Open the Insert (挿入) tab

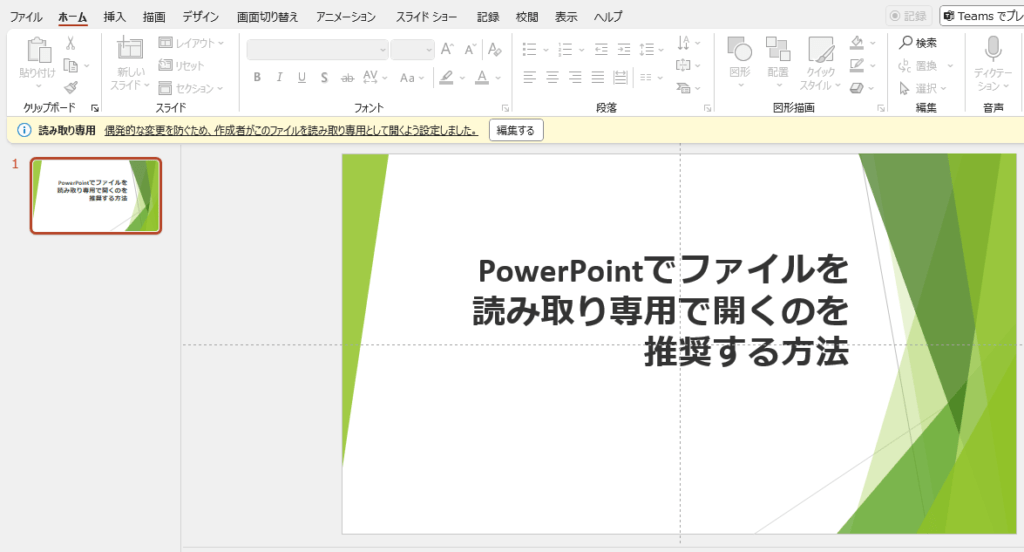coord(115,17)
